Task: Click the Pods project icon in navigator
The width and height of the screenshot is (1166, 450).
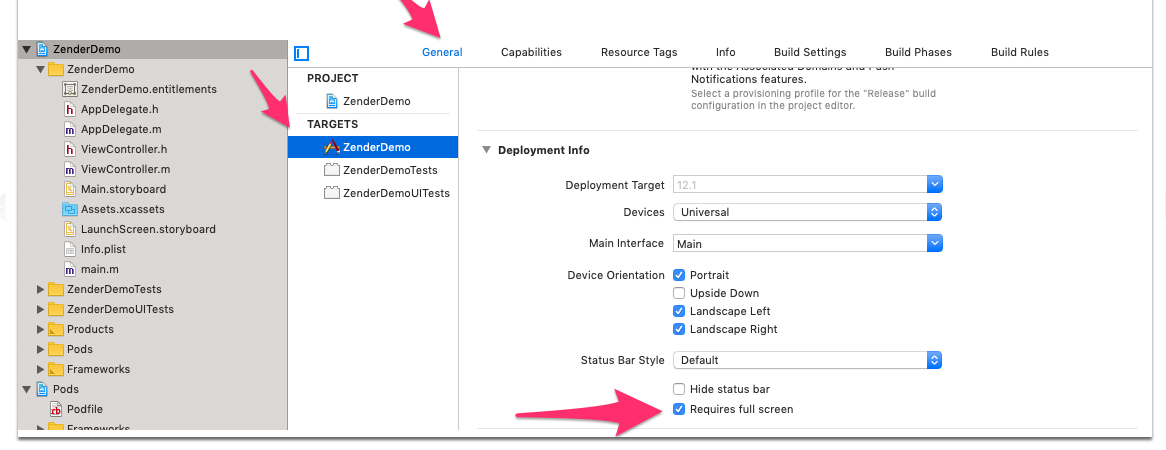Action: tap(41, 389)
